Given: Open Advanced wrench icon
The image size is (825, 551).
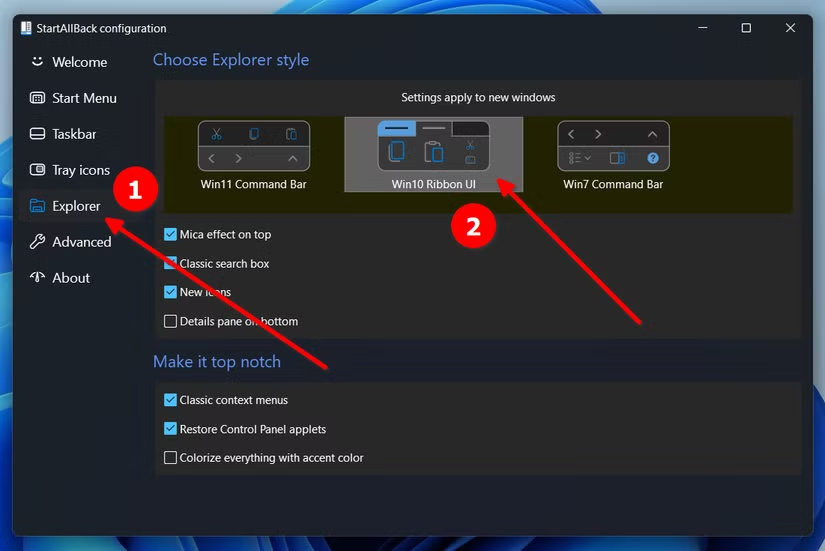Looking at the screenshot, I should point(37,242).
